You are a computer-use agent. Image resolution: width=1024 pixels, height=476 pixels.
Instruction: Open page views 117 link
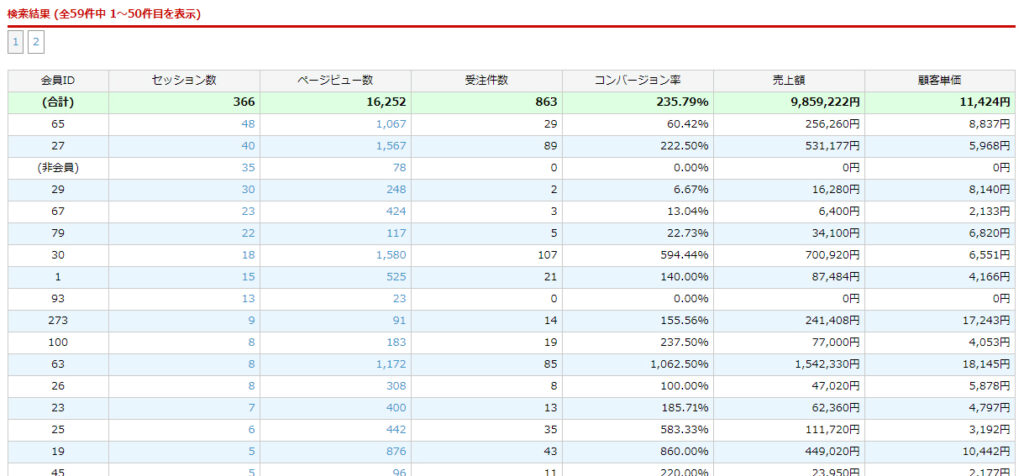[x=395, y=234]
